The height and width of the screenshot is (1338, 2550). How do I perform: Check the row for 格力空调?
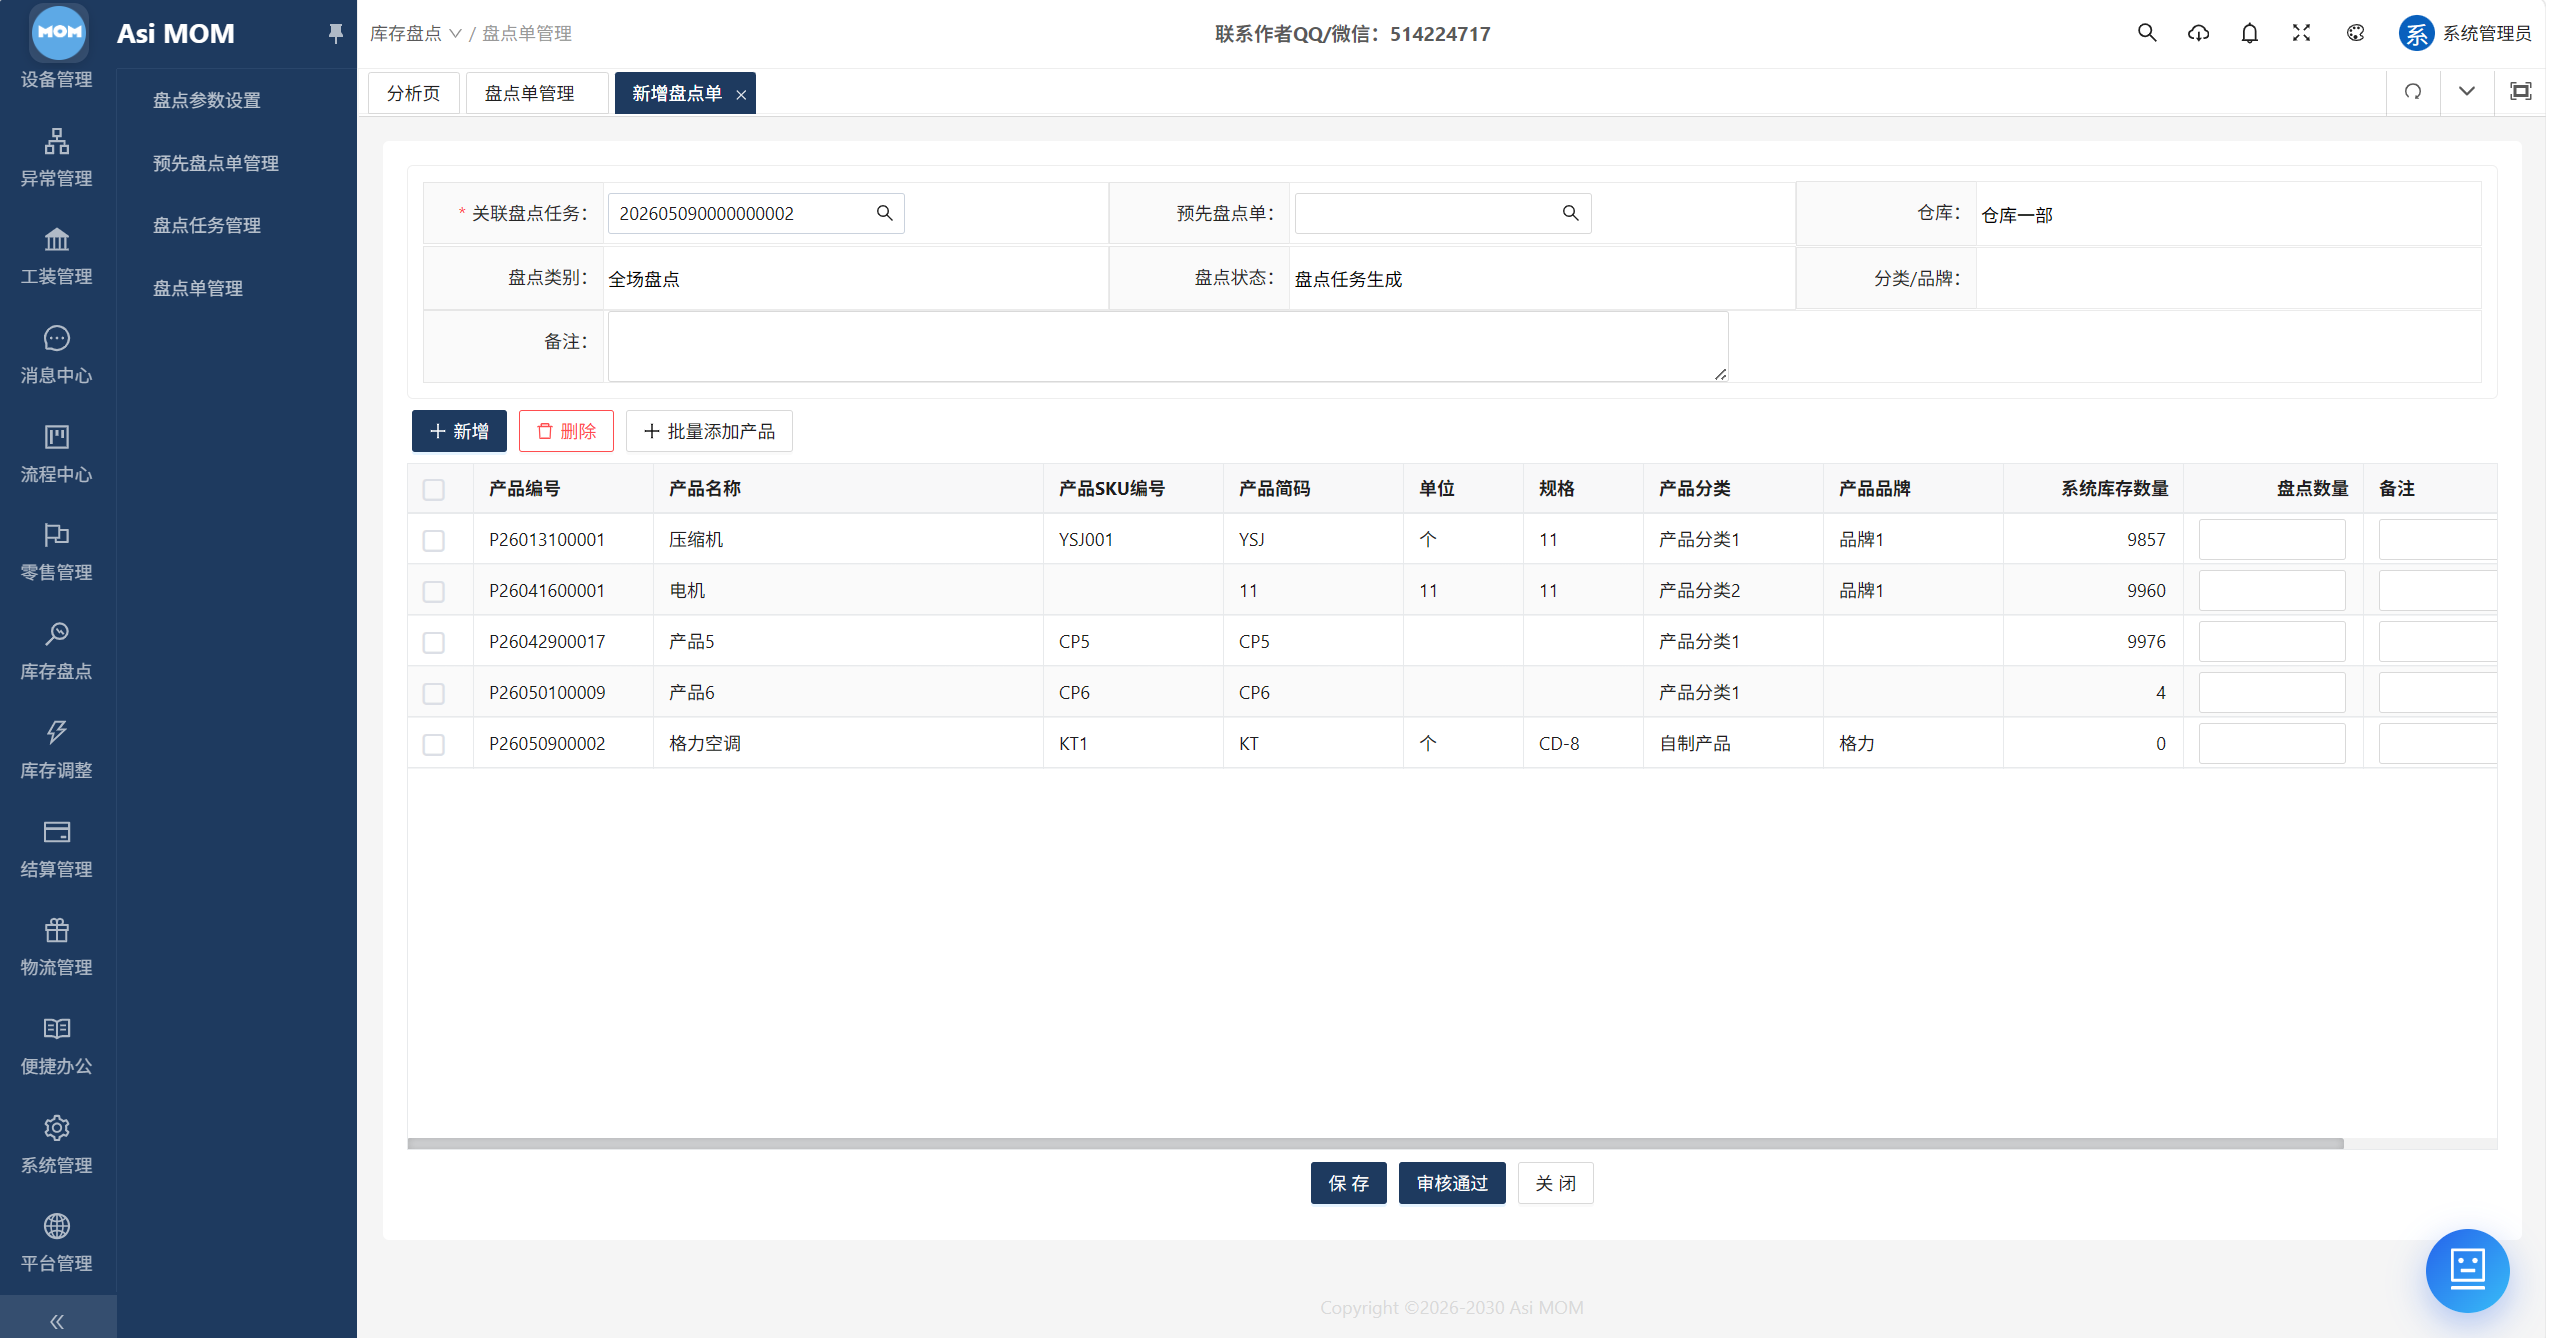tap(434, 745)
